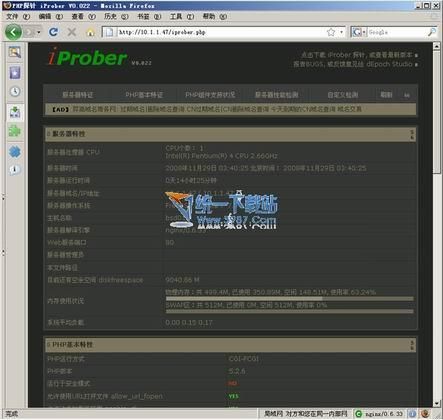Click the scrollbar up arrow

click(437, 46)
